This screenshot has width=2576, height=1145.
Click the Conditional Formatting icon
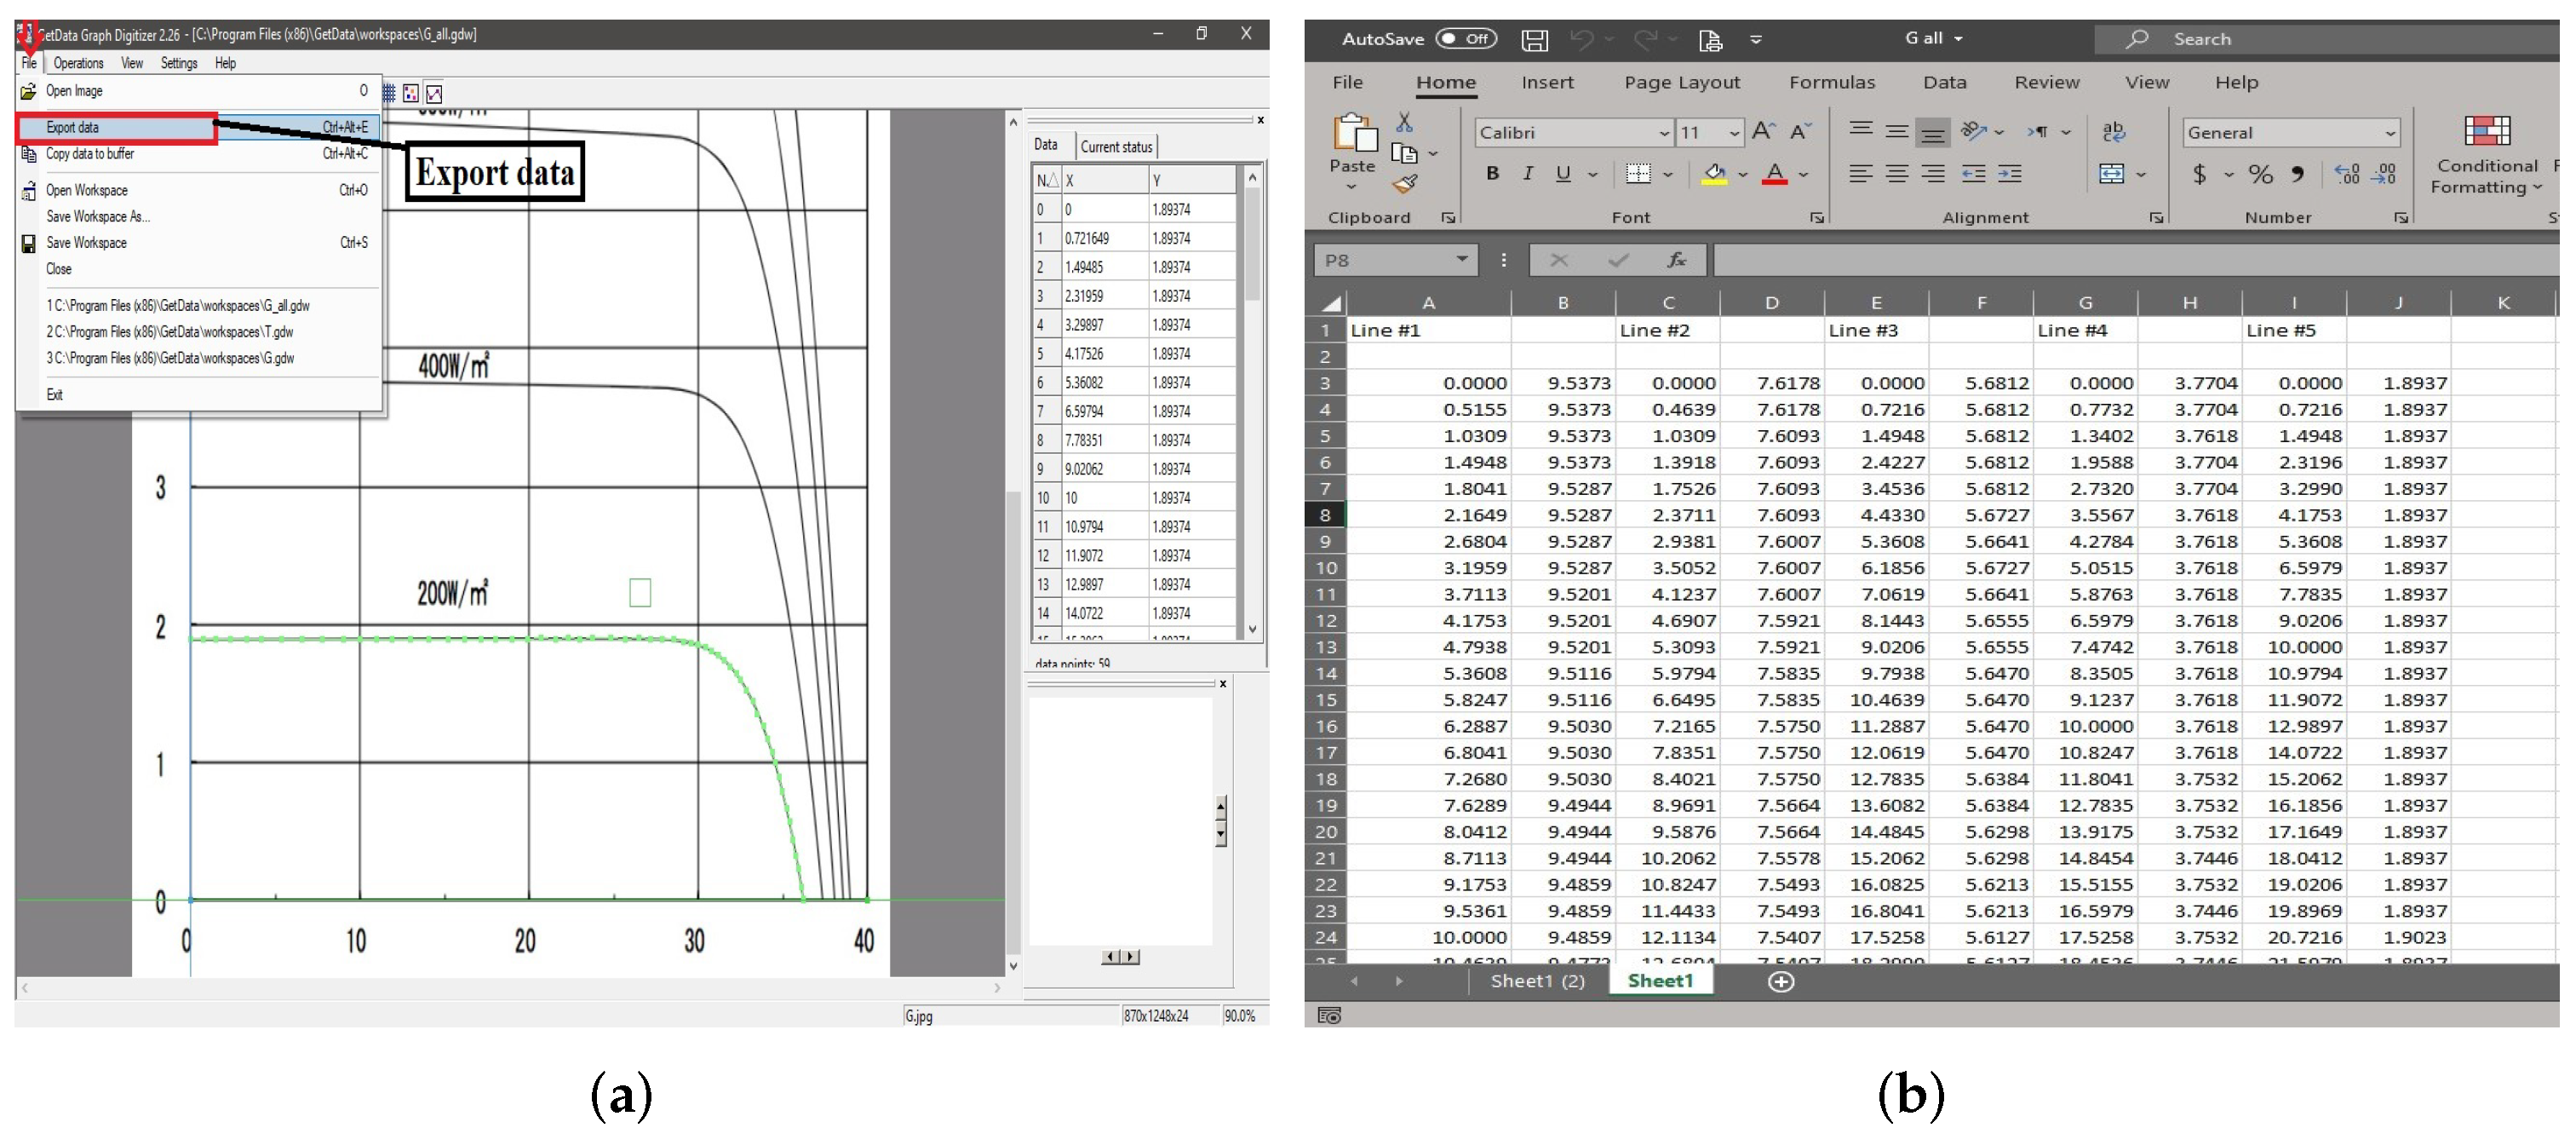[x=2486, y=131]
